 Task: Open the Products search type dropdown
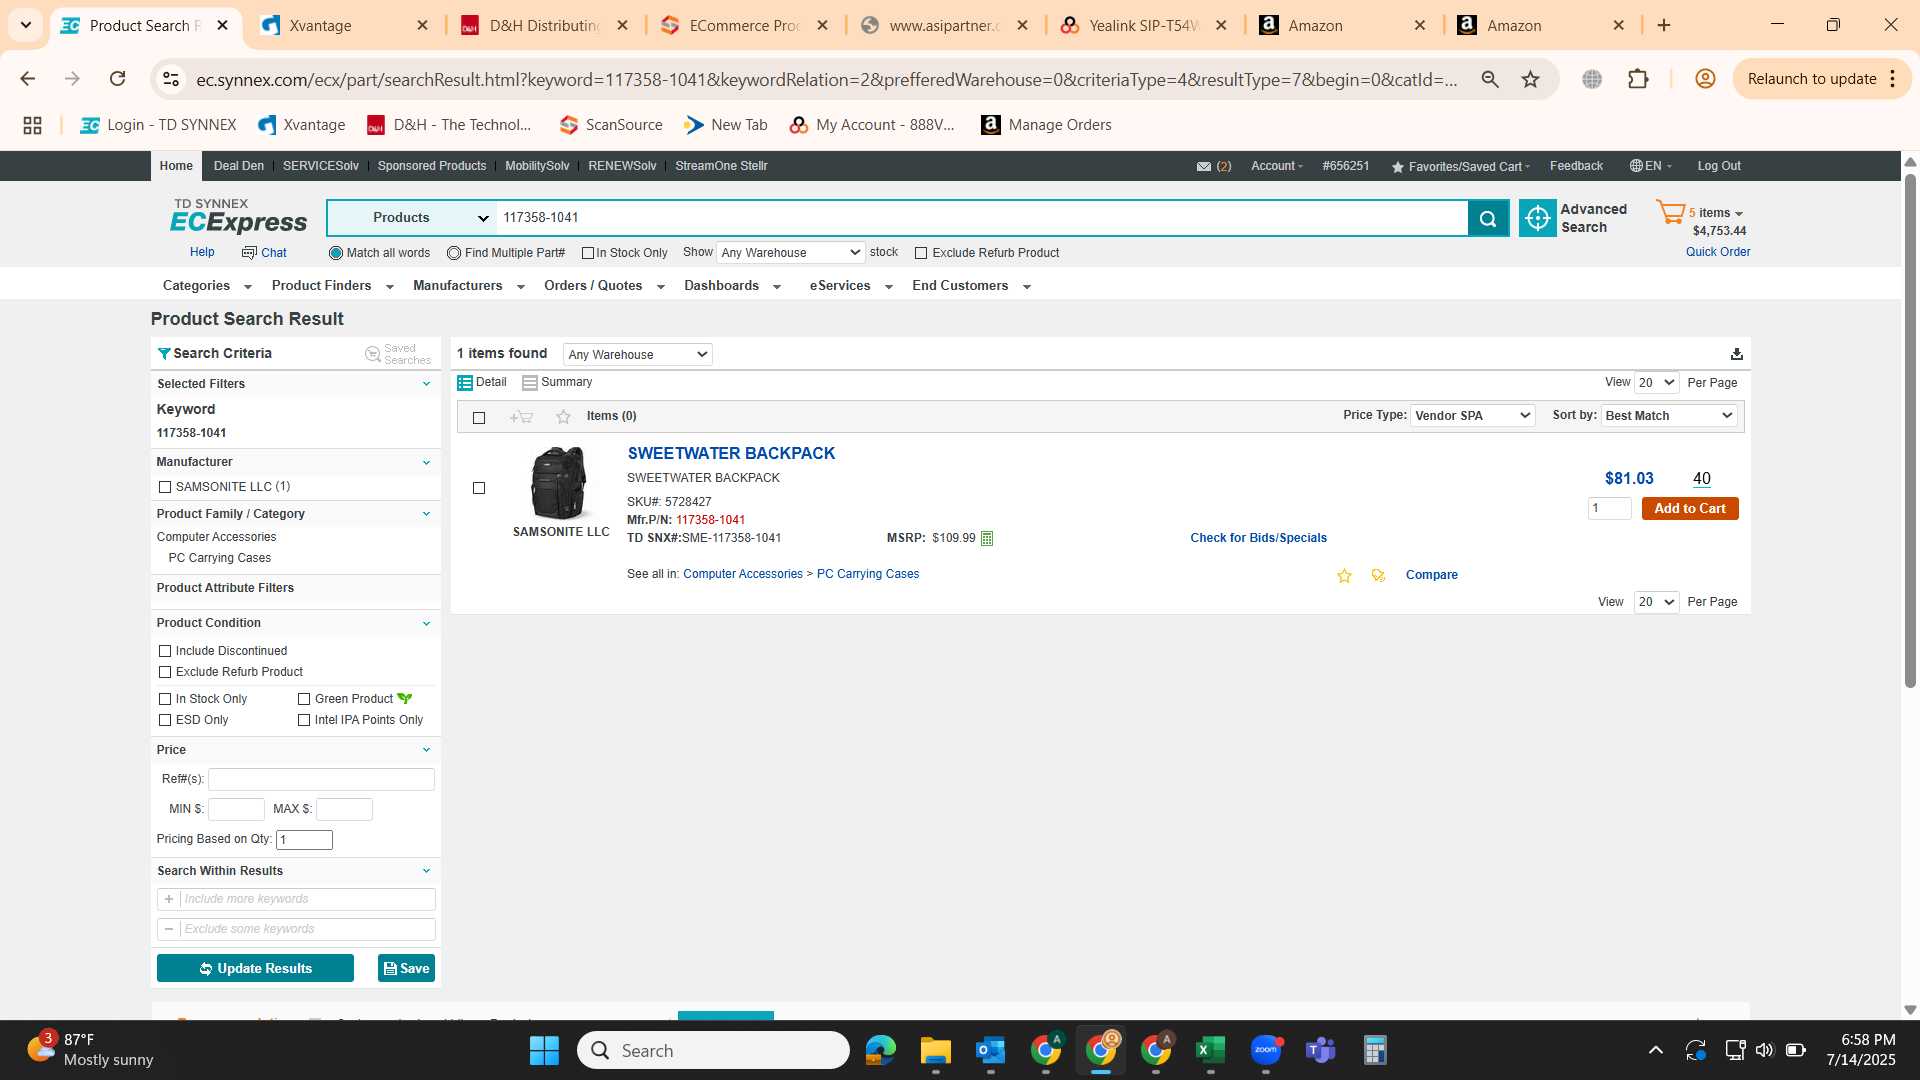[411, 218]
